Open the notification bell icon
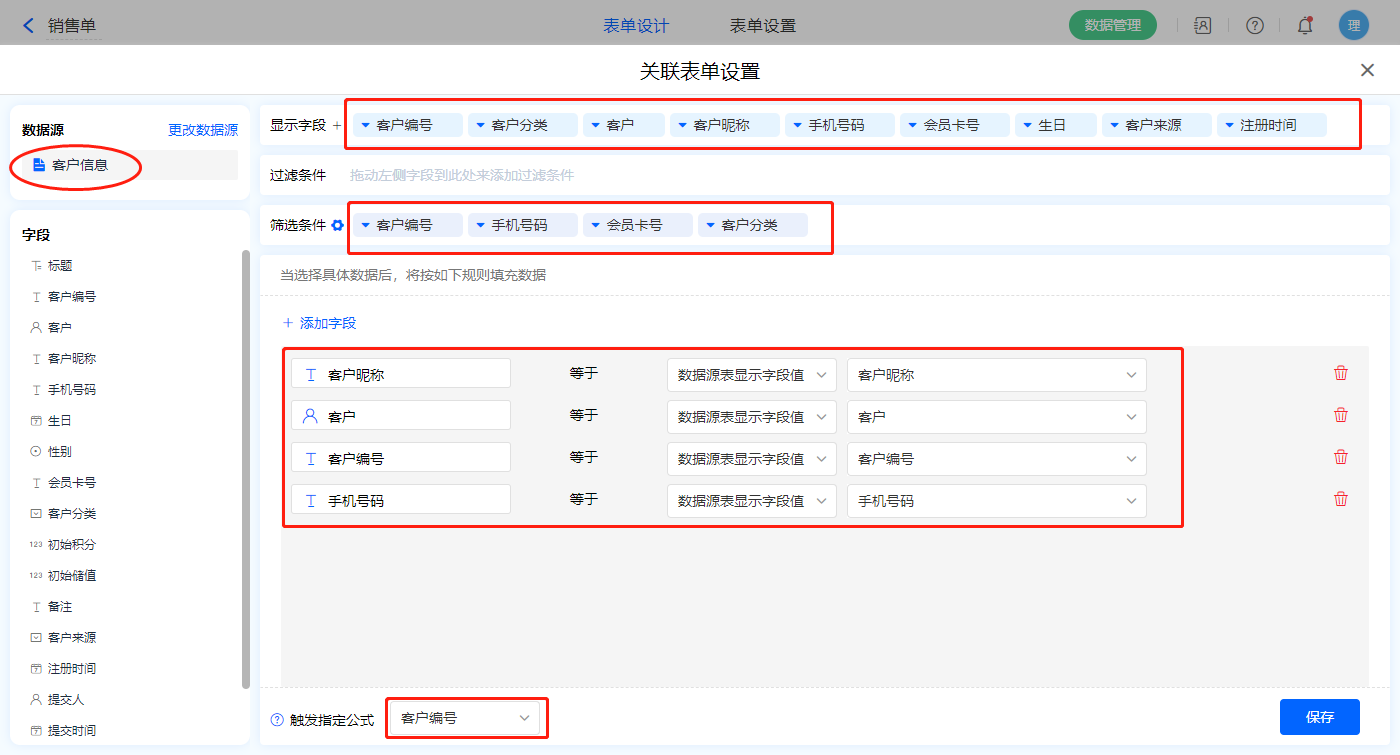 point(1304,26)
